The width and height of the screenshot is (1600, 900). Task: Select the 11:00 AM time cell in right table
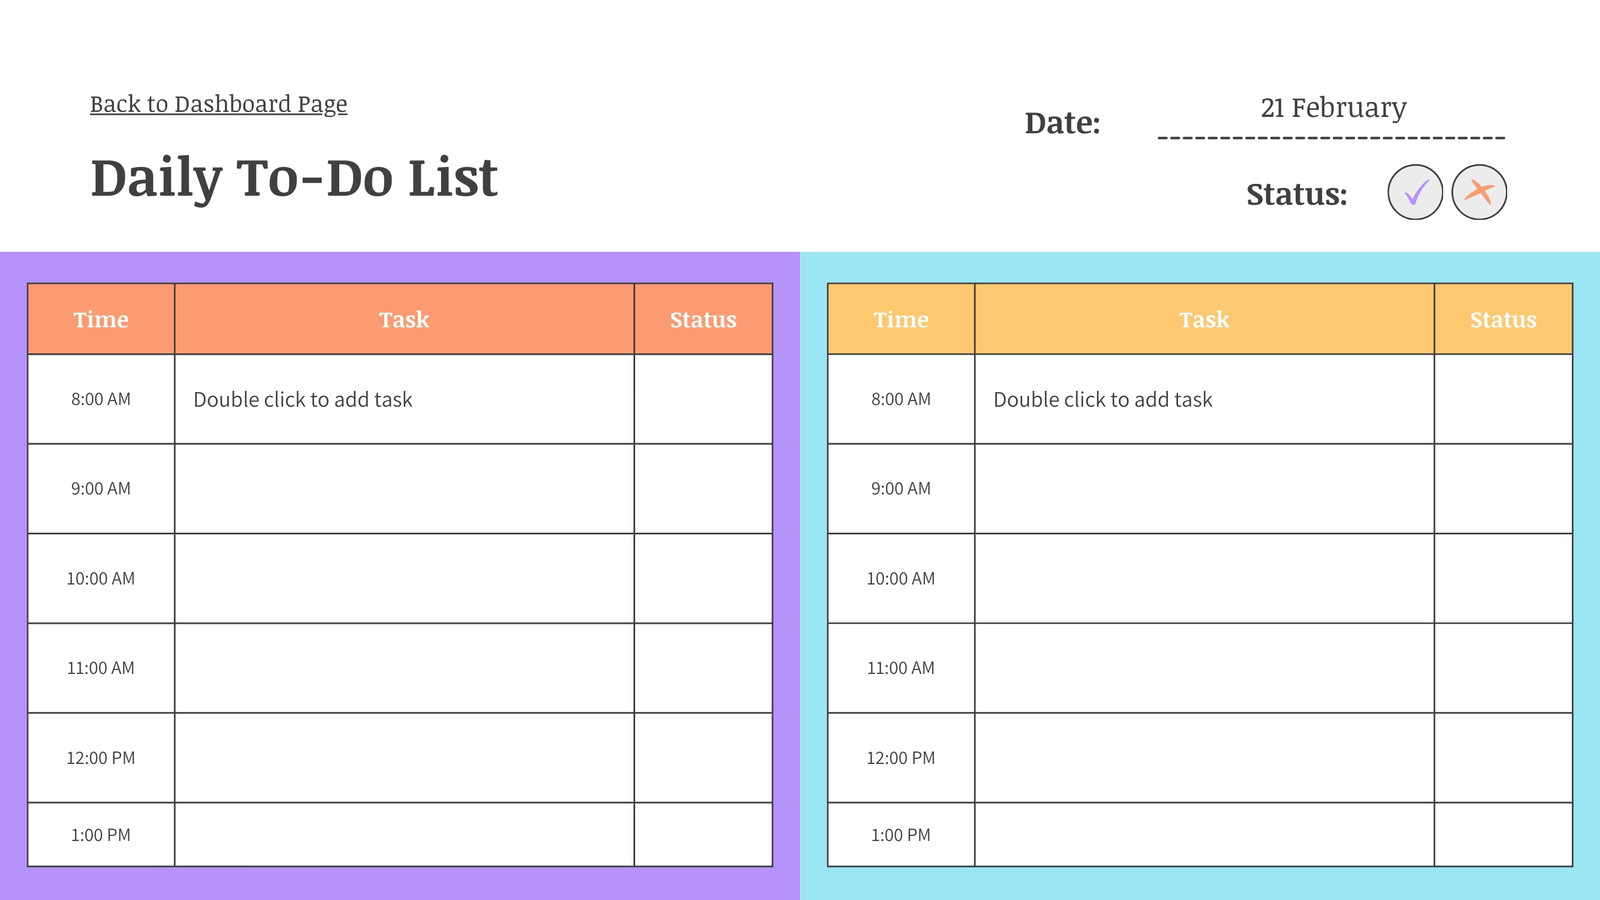point(901,668)
